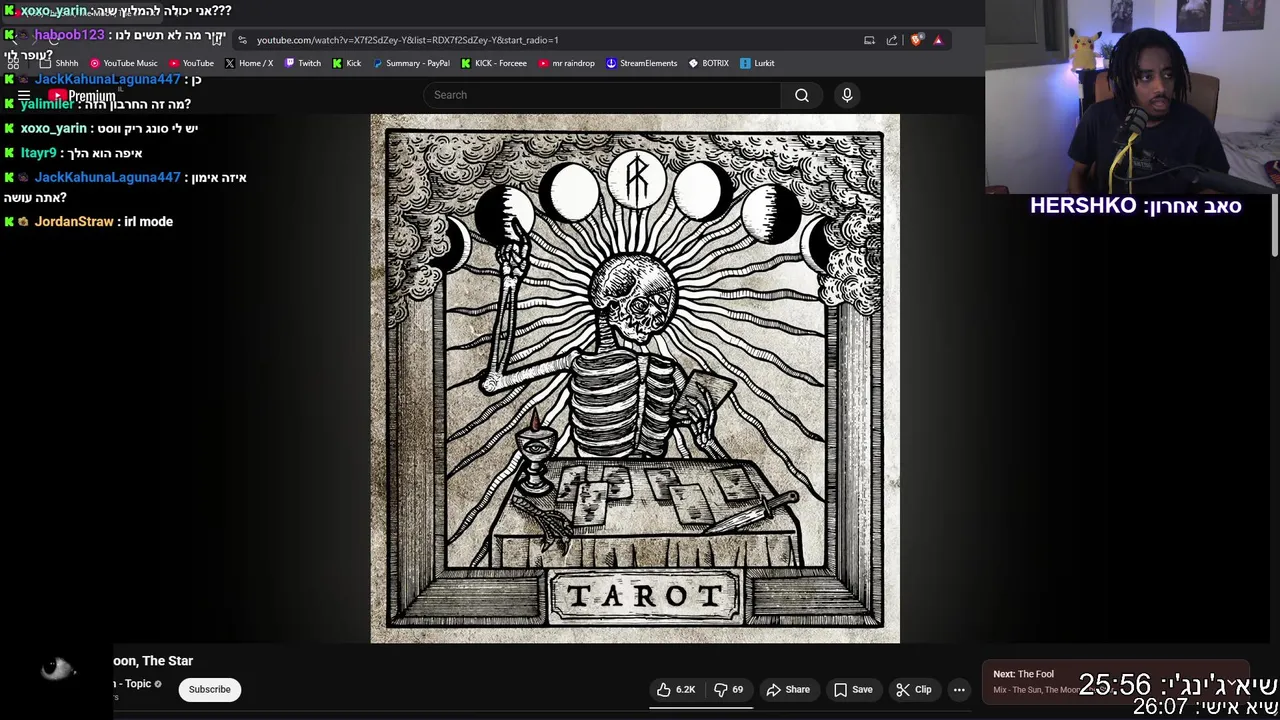Save the video to a playlist
Screen dimensions: 1280x720
tap(853, 689)
